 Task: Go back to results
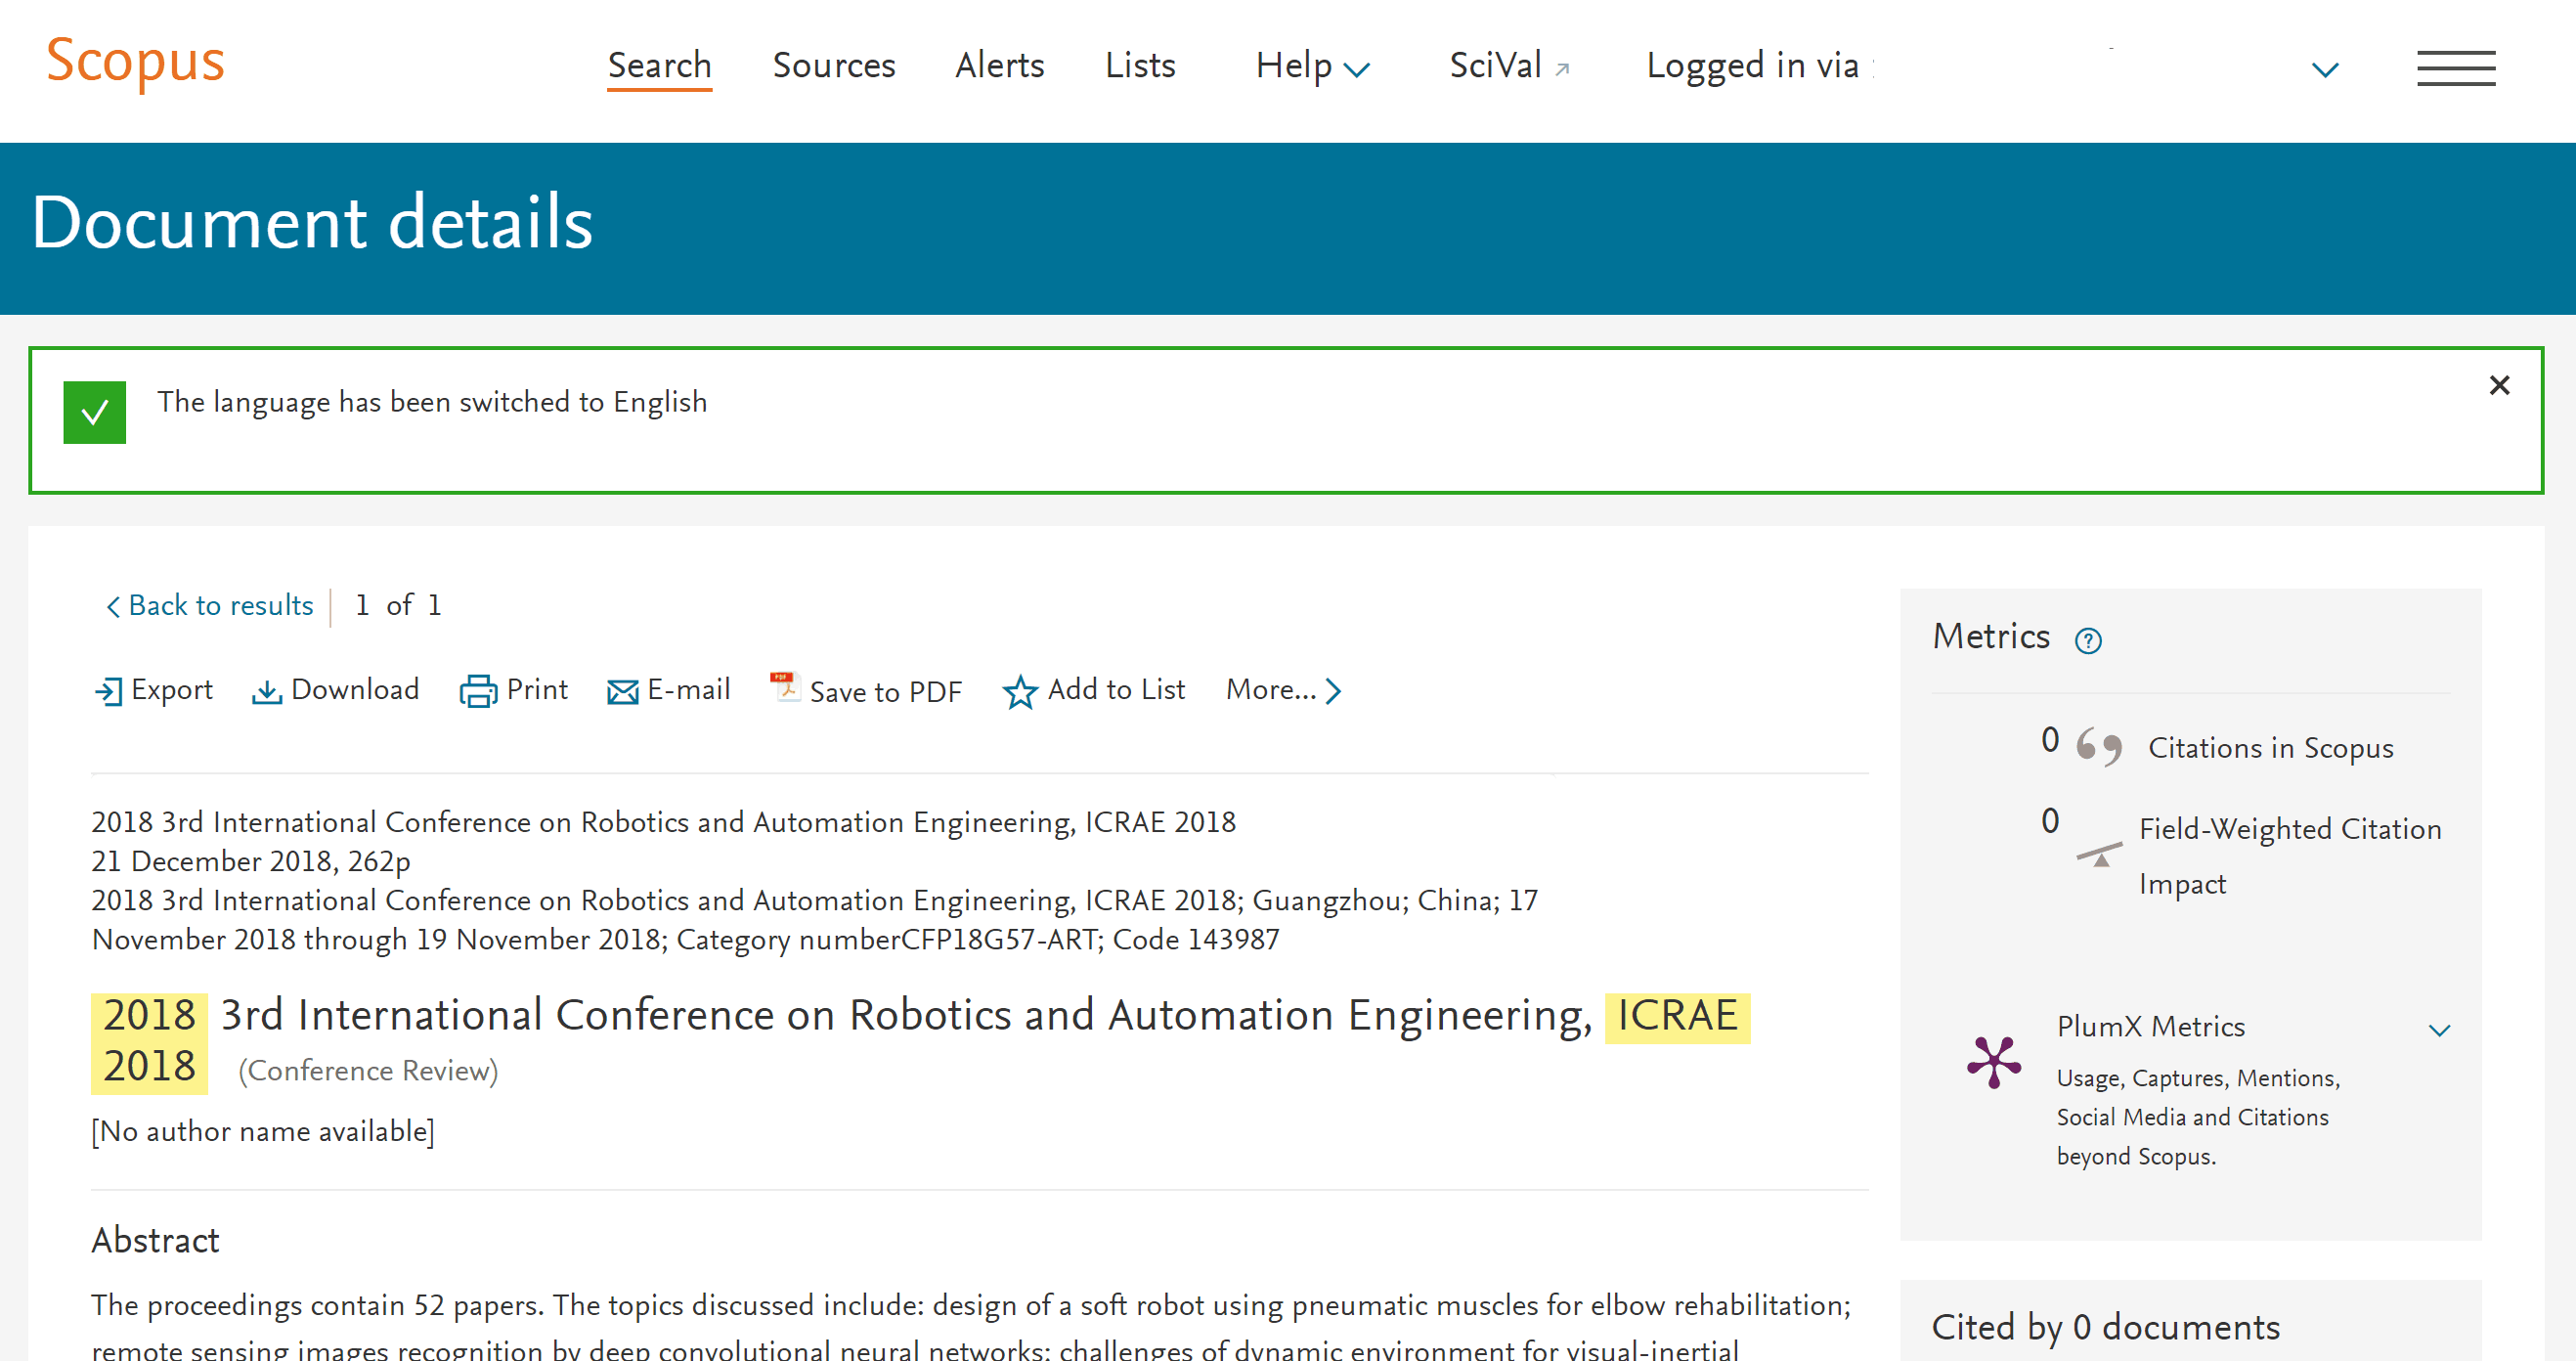pos(210,605)
